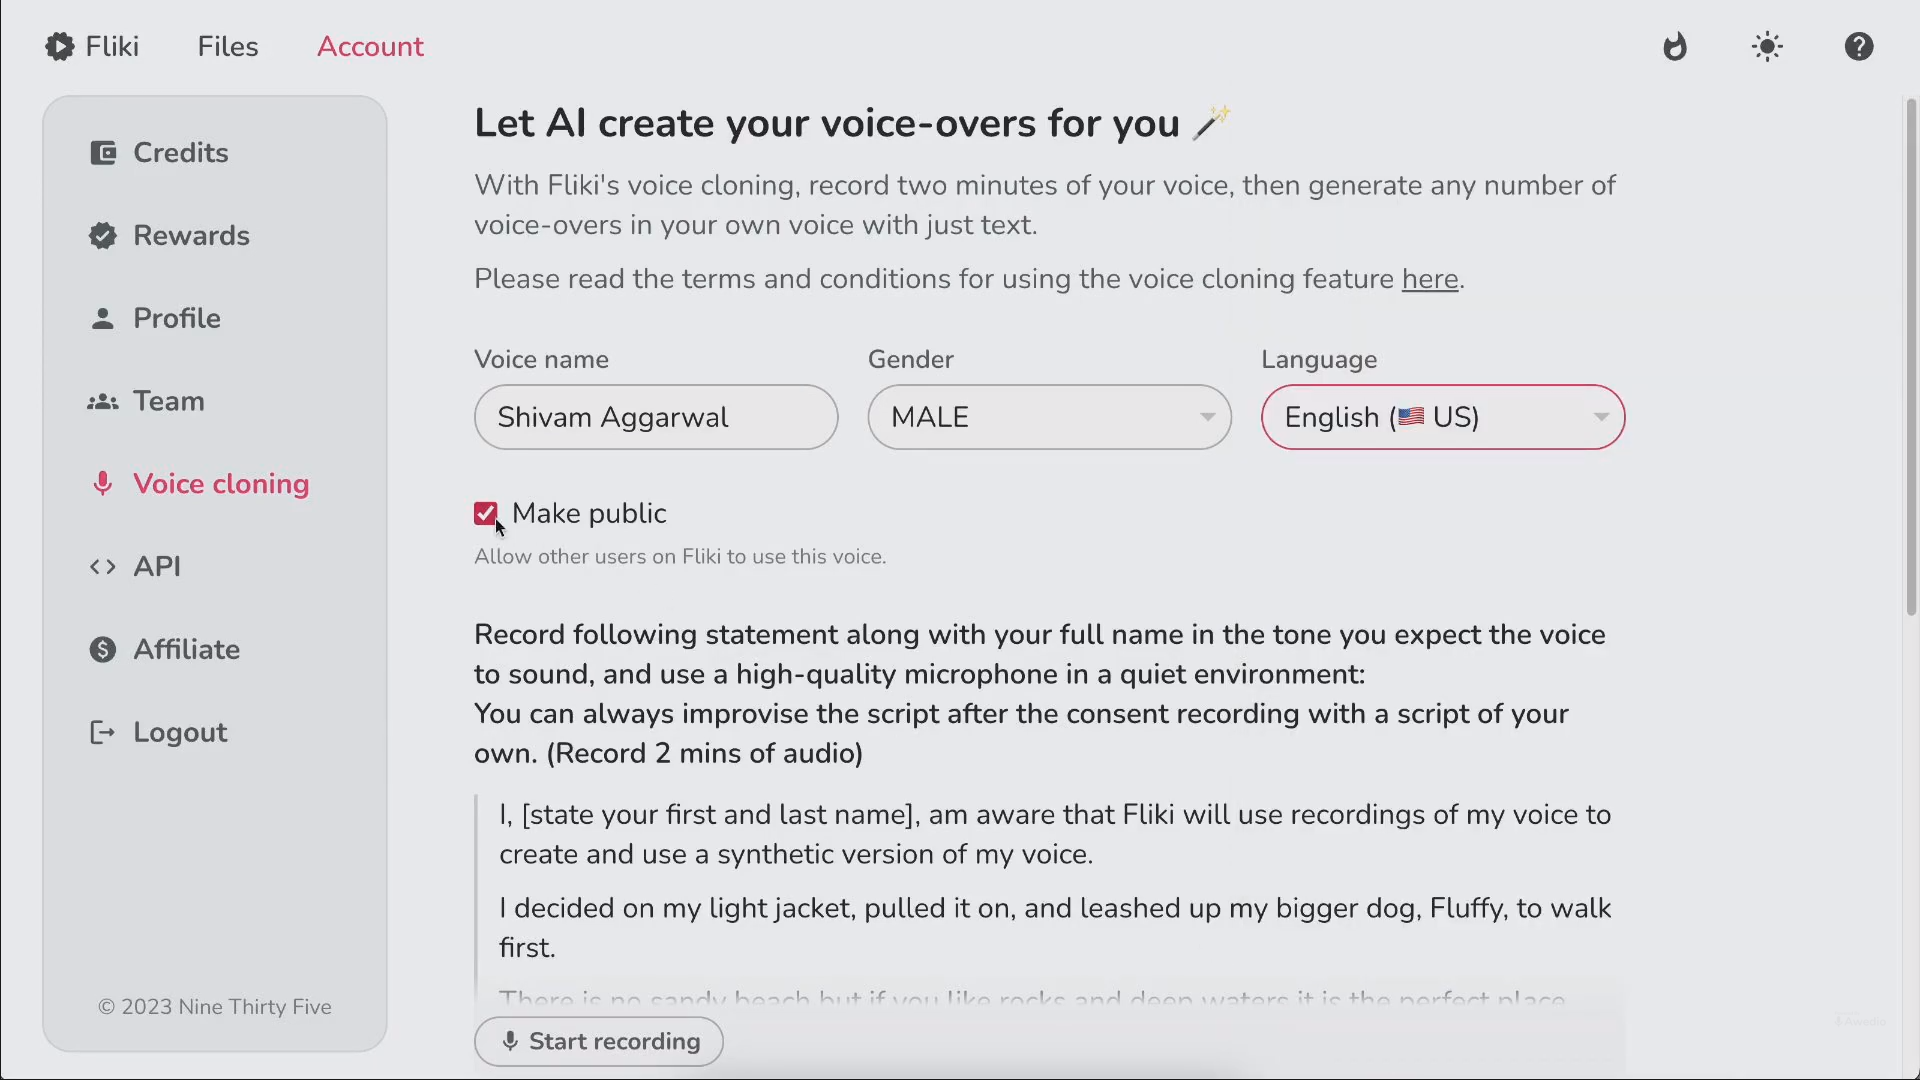Image resolution: width=1920 pixels, height=1080 pixels.
Task: Switch to the Files tab
Action: (228, 46)
